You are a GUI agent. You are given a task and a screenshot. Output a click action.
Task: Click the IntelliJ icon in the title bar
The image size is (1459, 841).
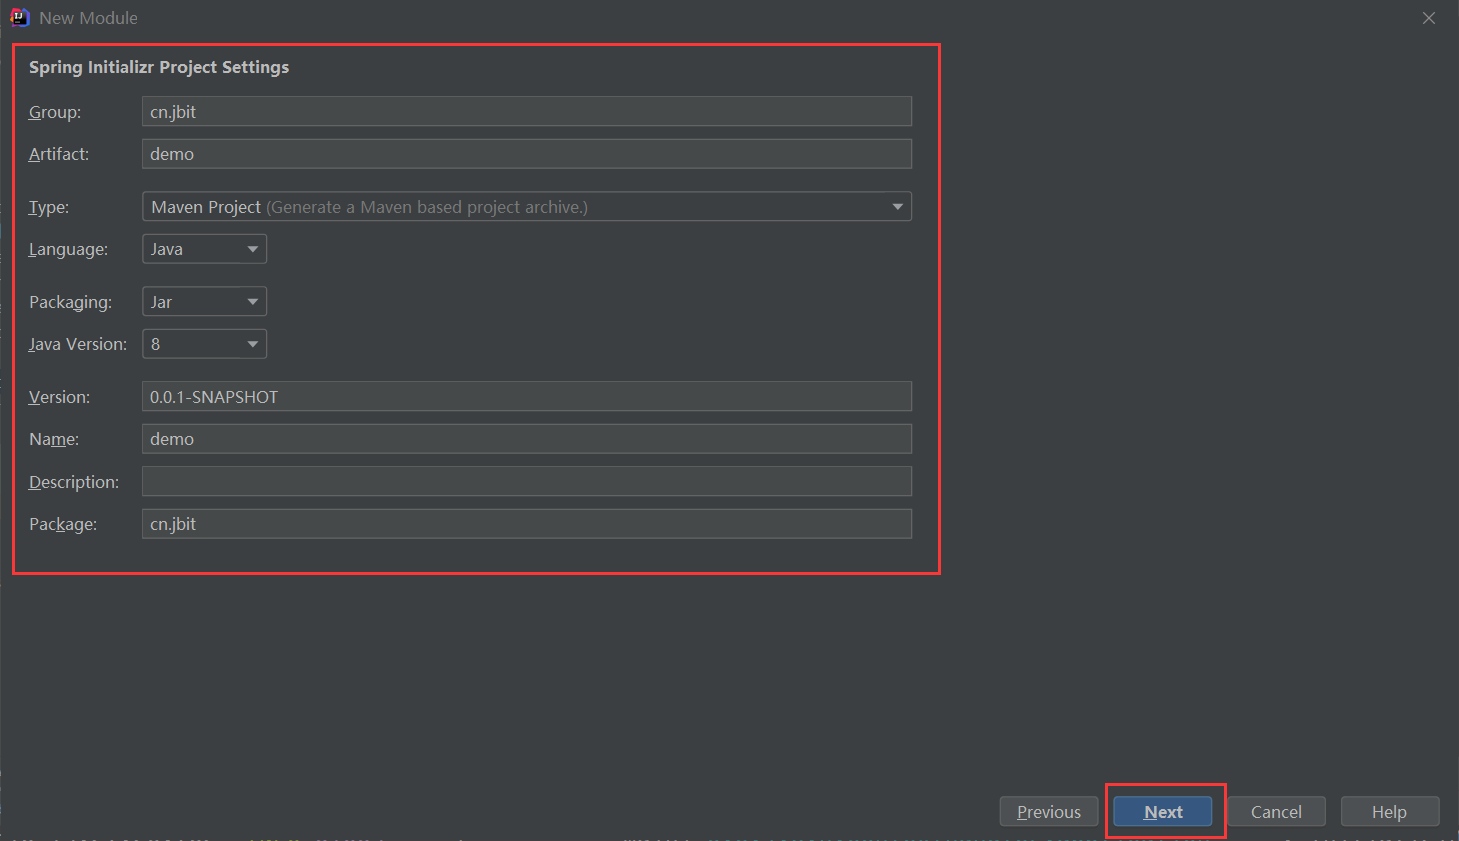[19, 17]
